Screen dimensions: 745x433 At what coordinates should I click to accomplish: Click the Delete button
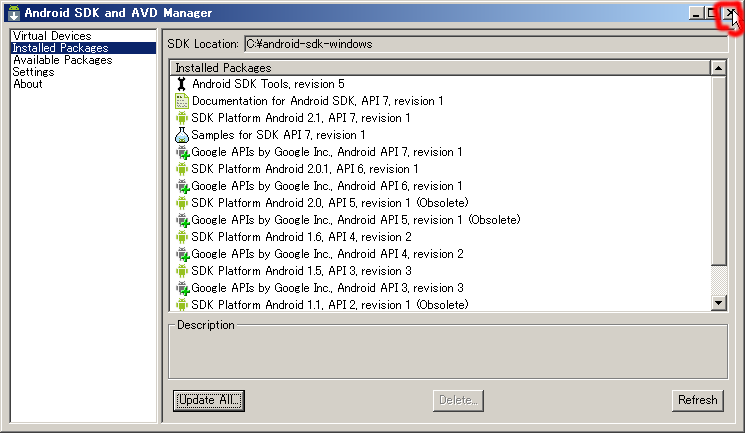click(458, 400)
